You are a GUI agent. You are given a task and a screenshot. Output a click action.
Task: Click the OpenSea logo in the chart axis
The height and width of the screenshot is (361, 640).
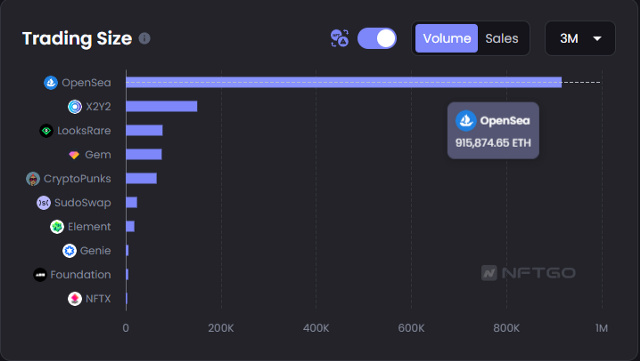tap(51, 82)
